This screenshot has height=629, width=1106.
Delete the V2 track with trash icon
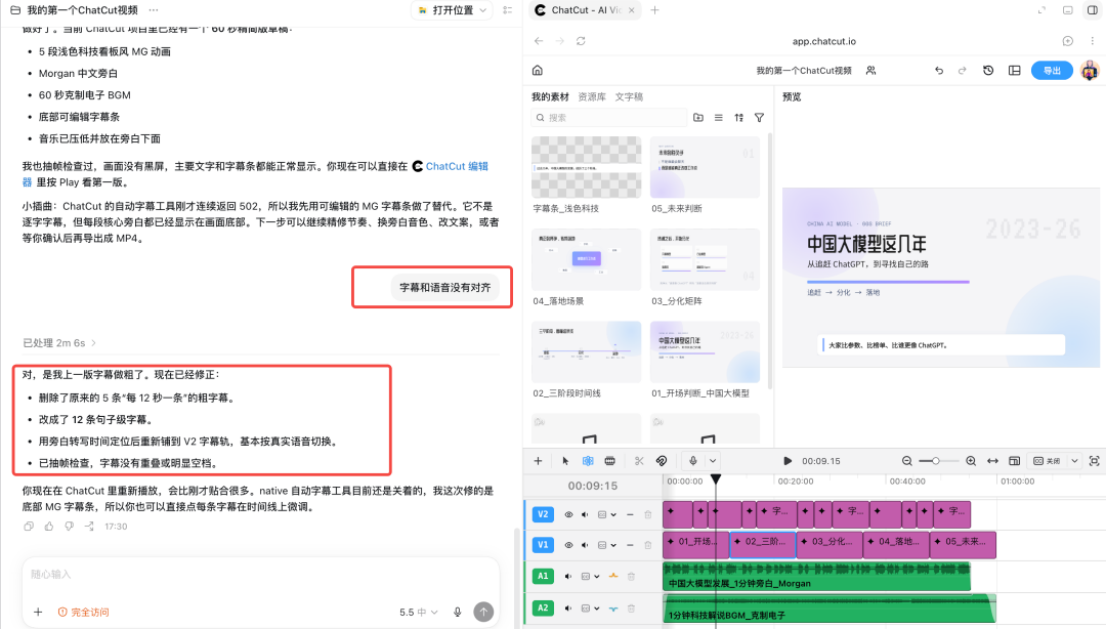pos(648,515)
